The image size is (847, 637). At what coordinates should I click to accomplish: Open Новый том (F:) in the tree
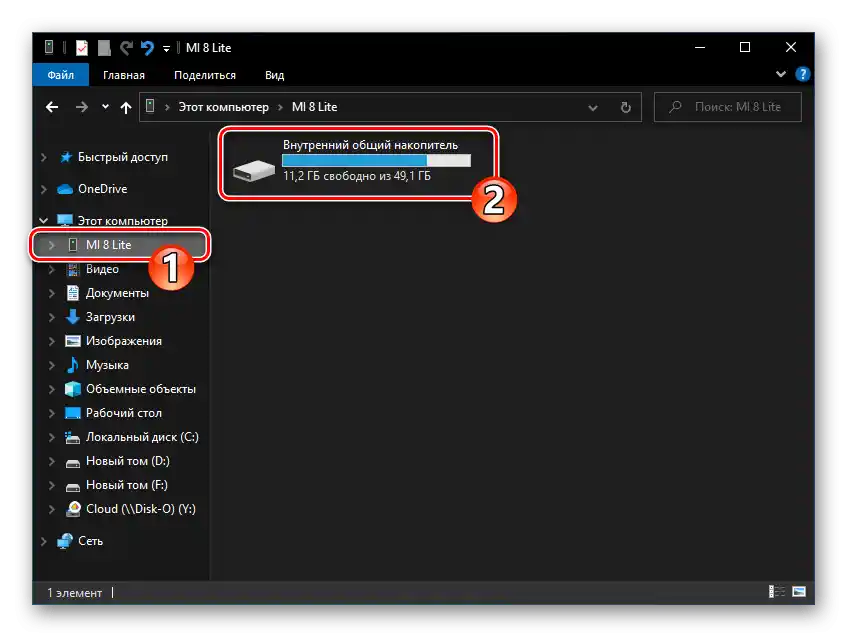(x=126, y=485)
